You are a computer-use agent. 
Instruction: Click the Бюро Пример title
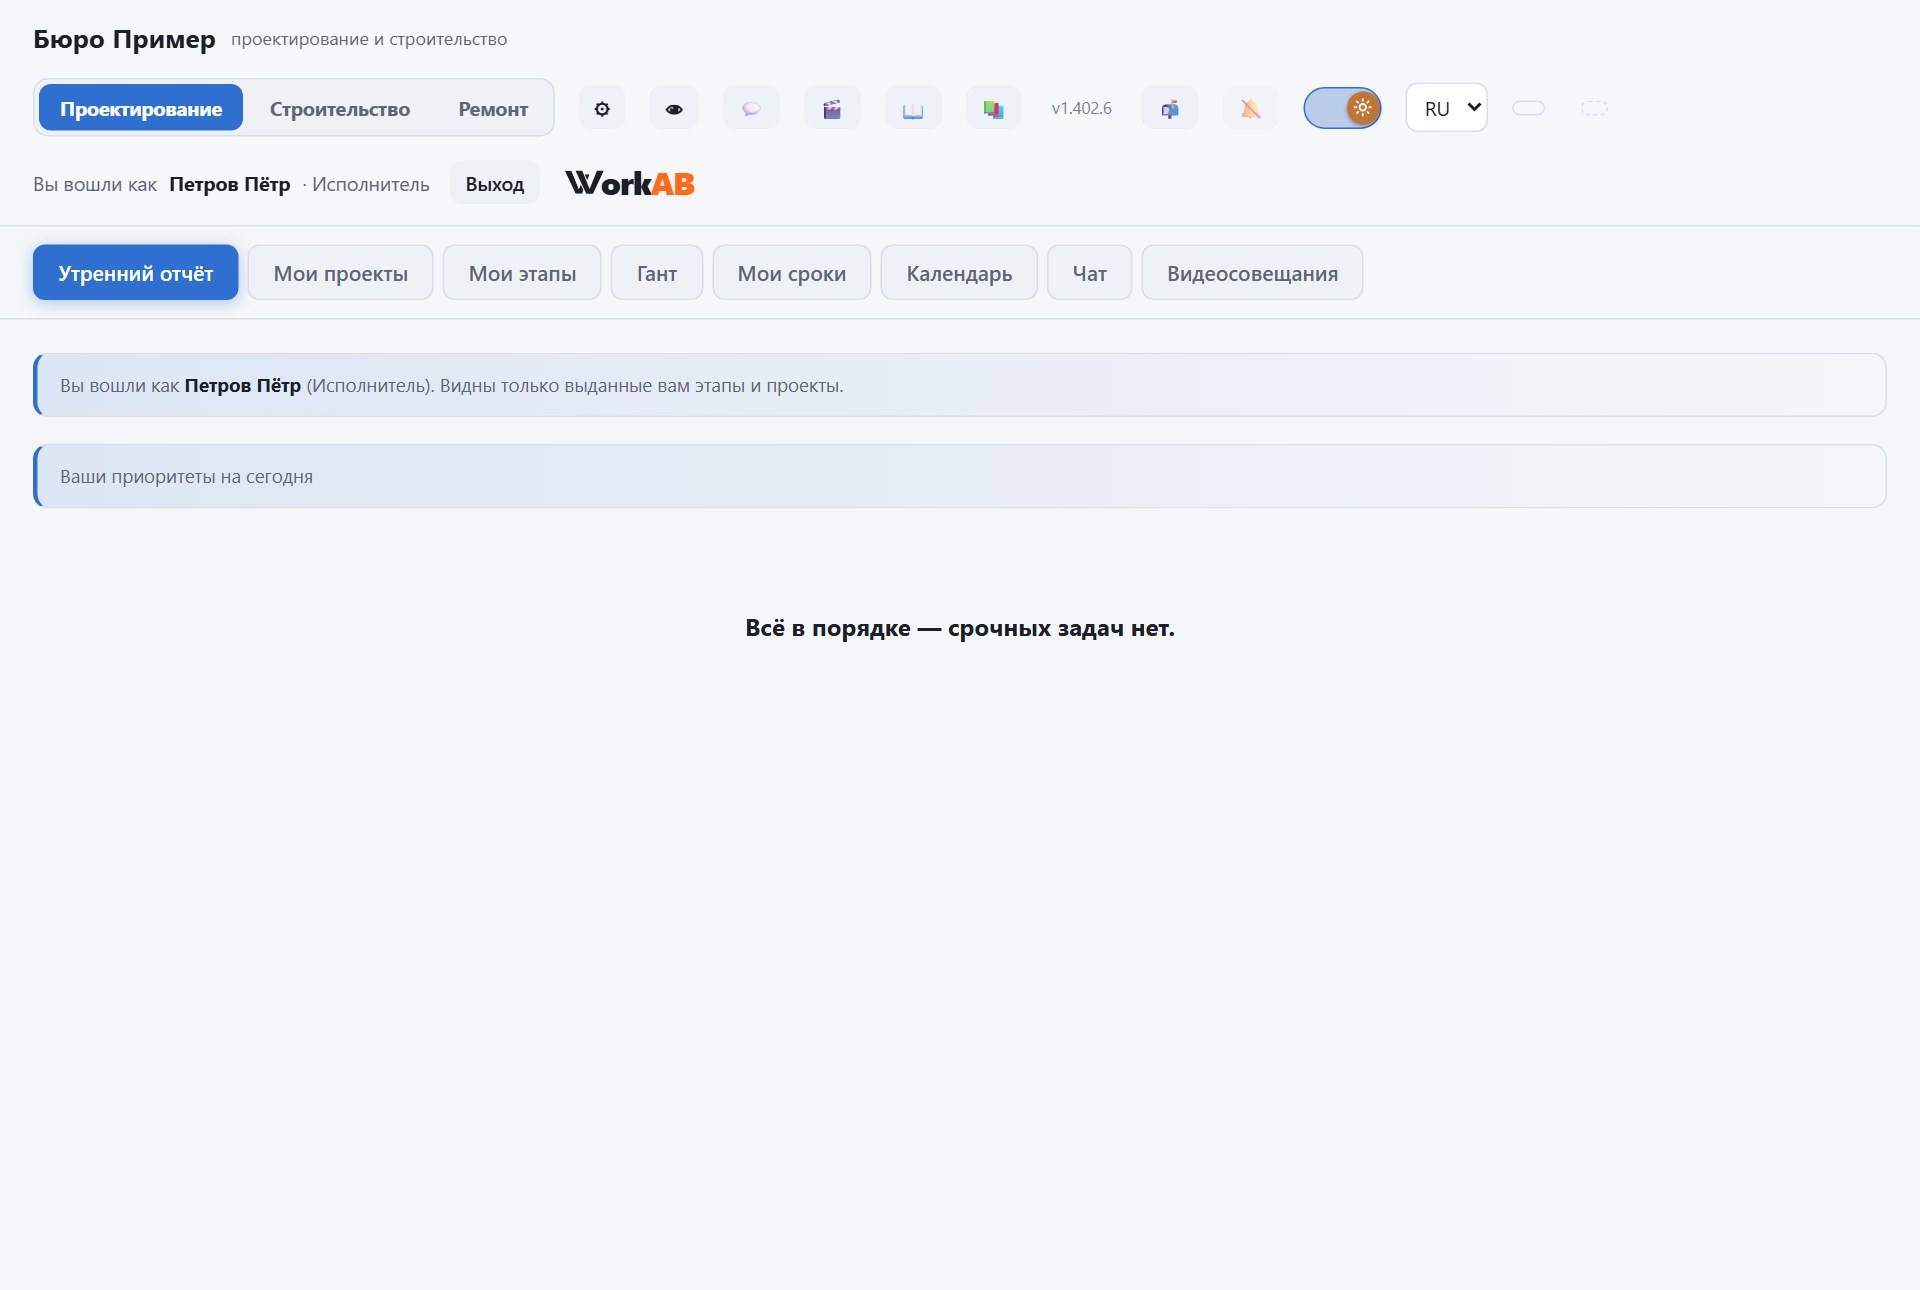click(x=124, y=39)
